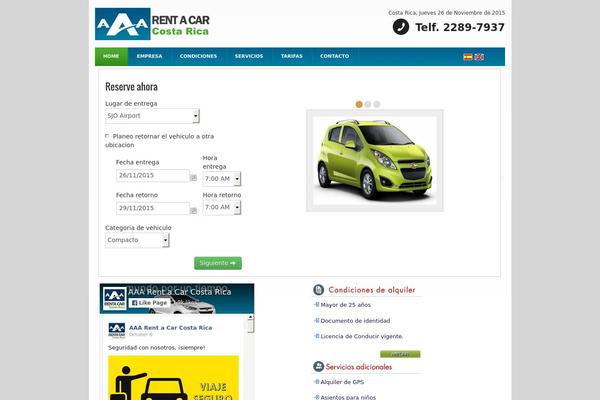The height and width of the screenshot is (400, 600).
Task: Open the 'Asientos para niños' link
Action: 348,397
